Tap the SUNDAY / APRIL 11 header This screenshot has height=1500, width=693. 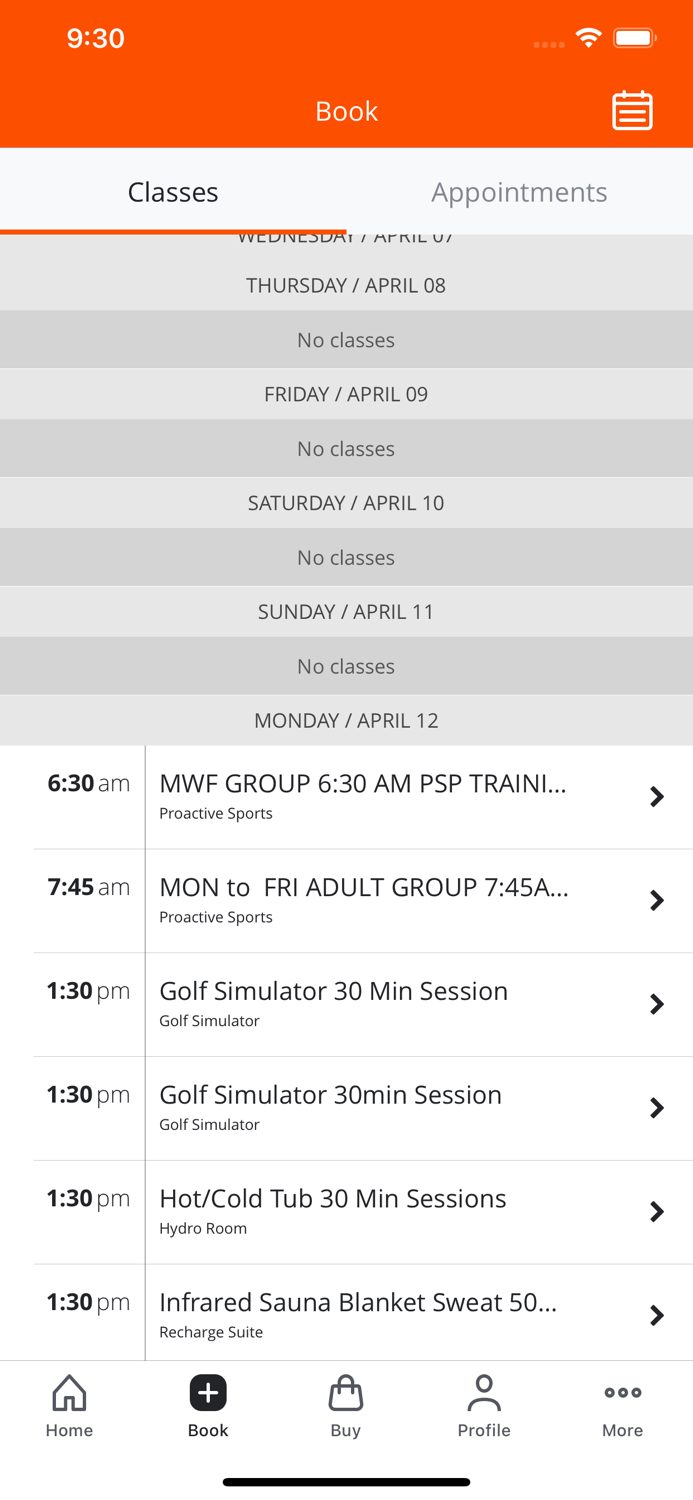tap(346, 612)
